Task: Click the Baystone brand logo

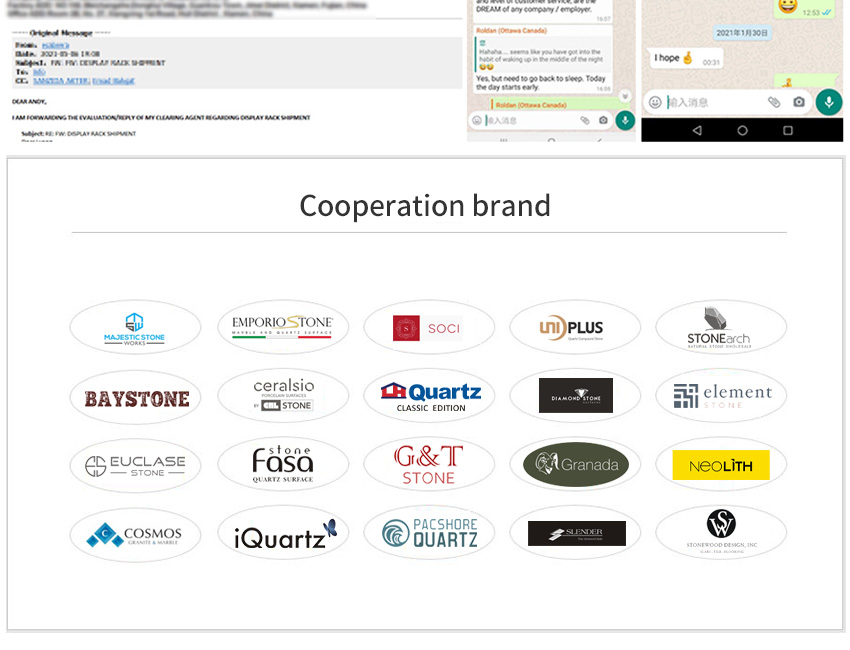Action: (135, 398)
